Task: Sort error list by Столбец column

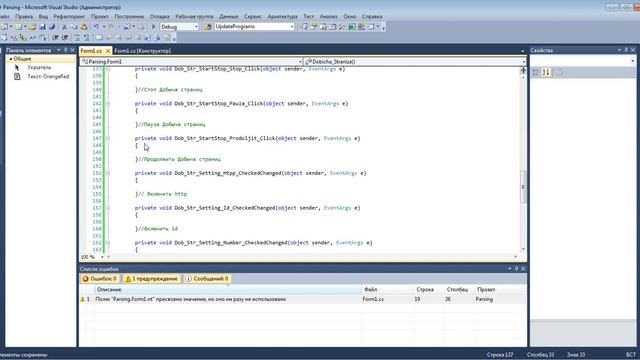Action: 459,289
